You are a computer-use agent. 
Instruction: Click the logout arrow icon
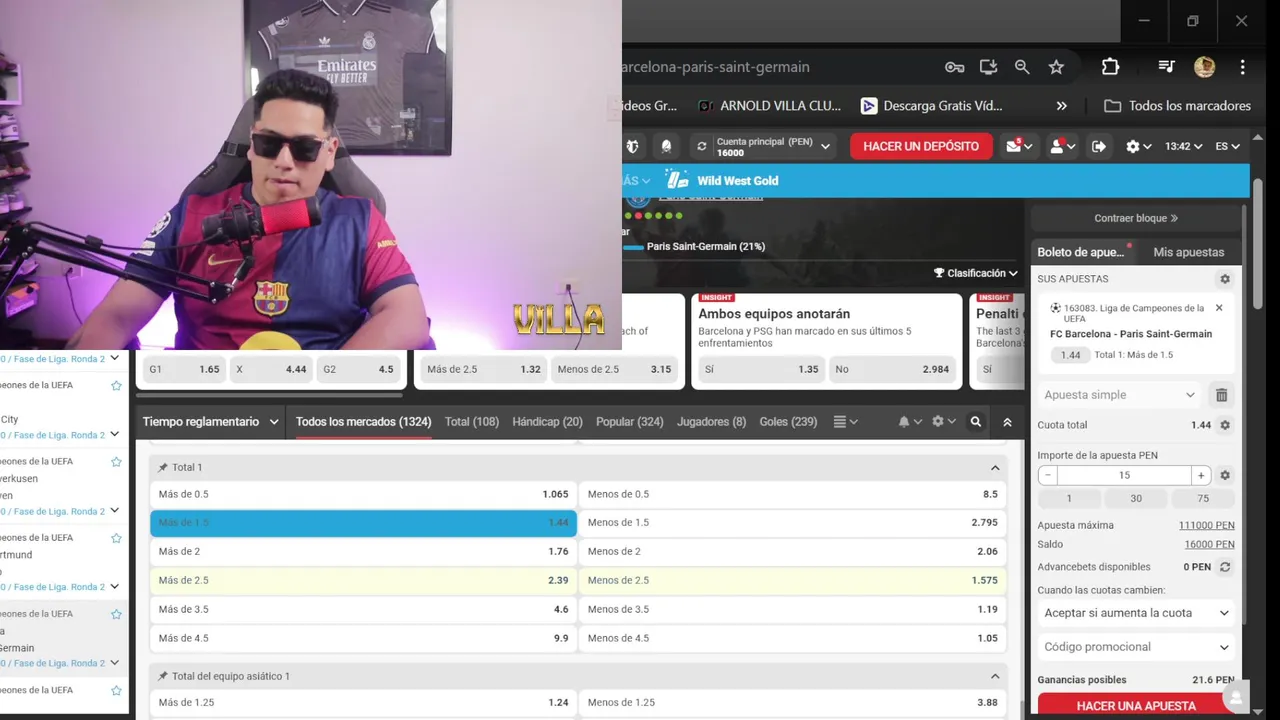[x=1099, y=146]
